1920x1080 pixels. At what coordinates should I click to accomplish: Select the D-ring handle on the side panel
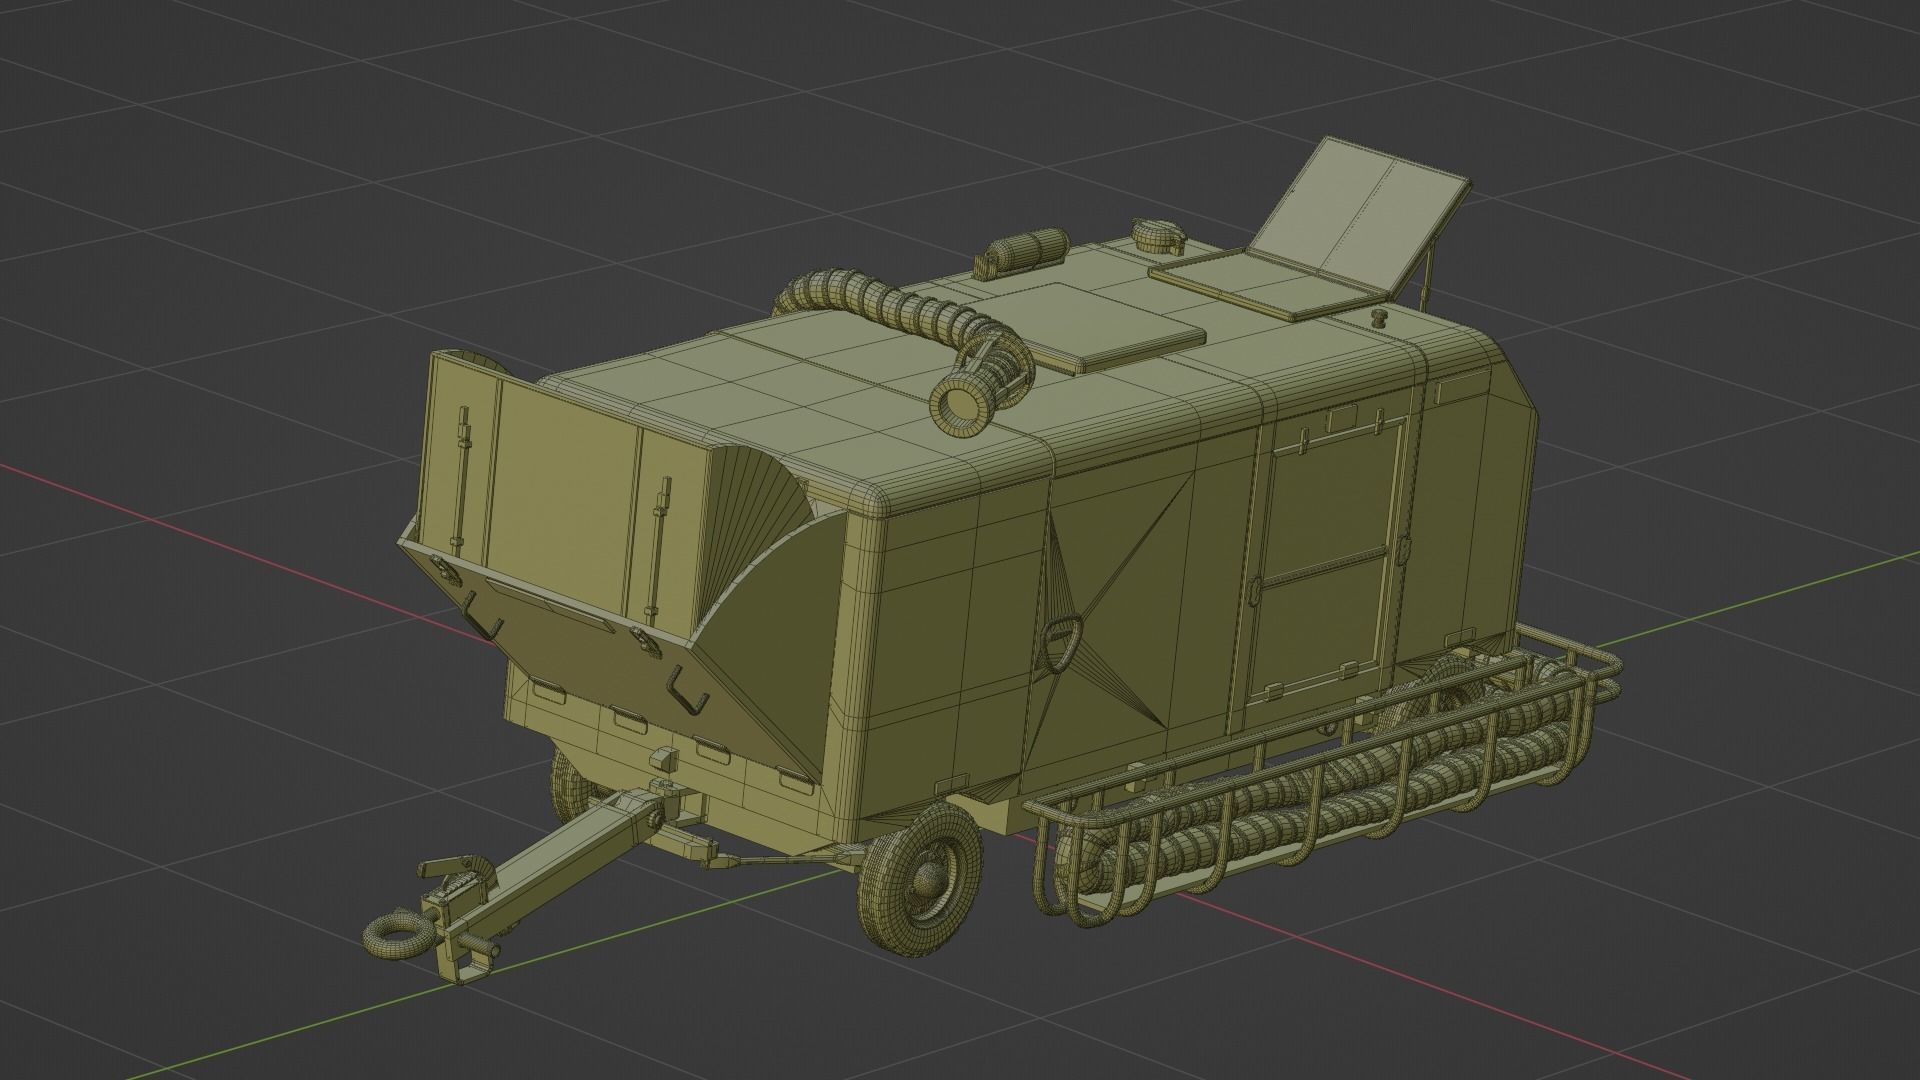pyautogui.click(x=1060, y=645)
